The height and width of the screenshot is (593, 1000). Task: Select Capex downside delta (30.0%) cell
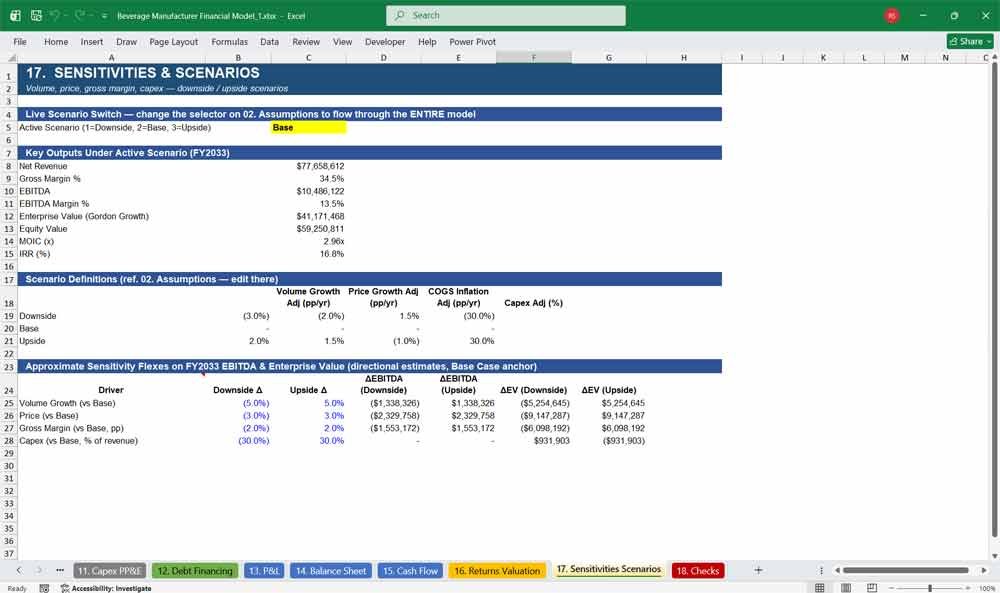coord(239,441)
